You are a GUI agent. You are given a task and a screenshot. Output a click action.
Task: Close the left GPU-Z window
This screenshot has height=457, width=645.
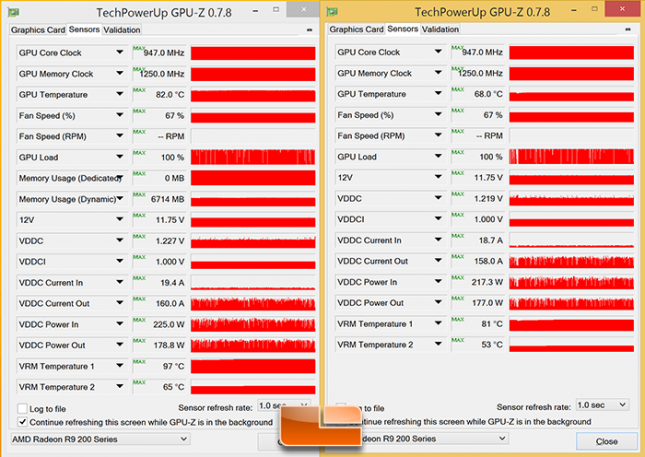pyautogui.click(x=303, y=9)
